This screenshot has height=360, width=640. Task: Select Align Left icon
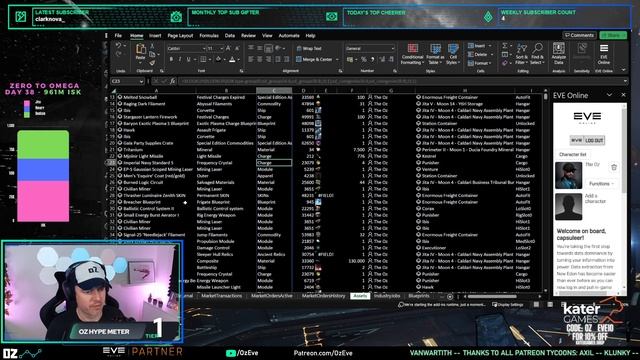click(x=251, y=60)
